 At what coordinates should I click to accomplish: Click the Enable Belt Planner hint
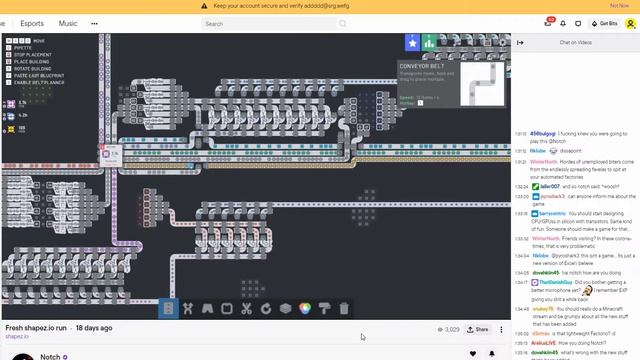click(x=35, y=82)
